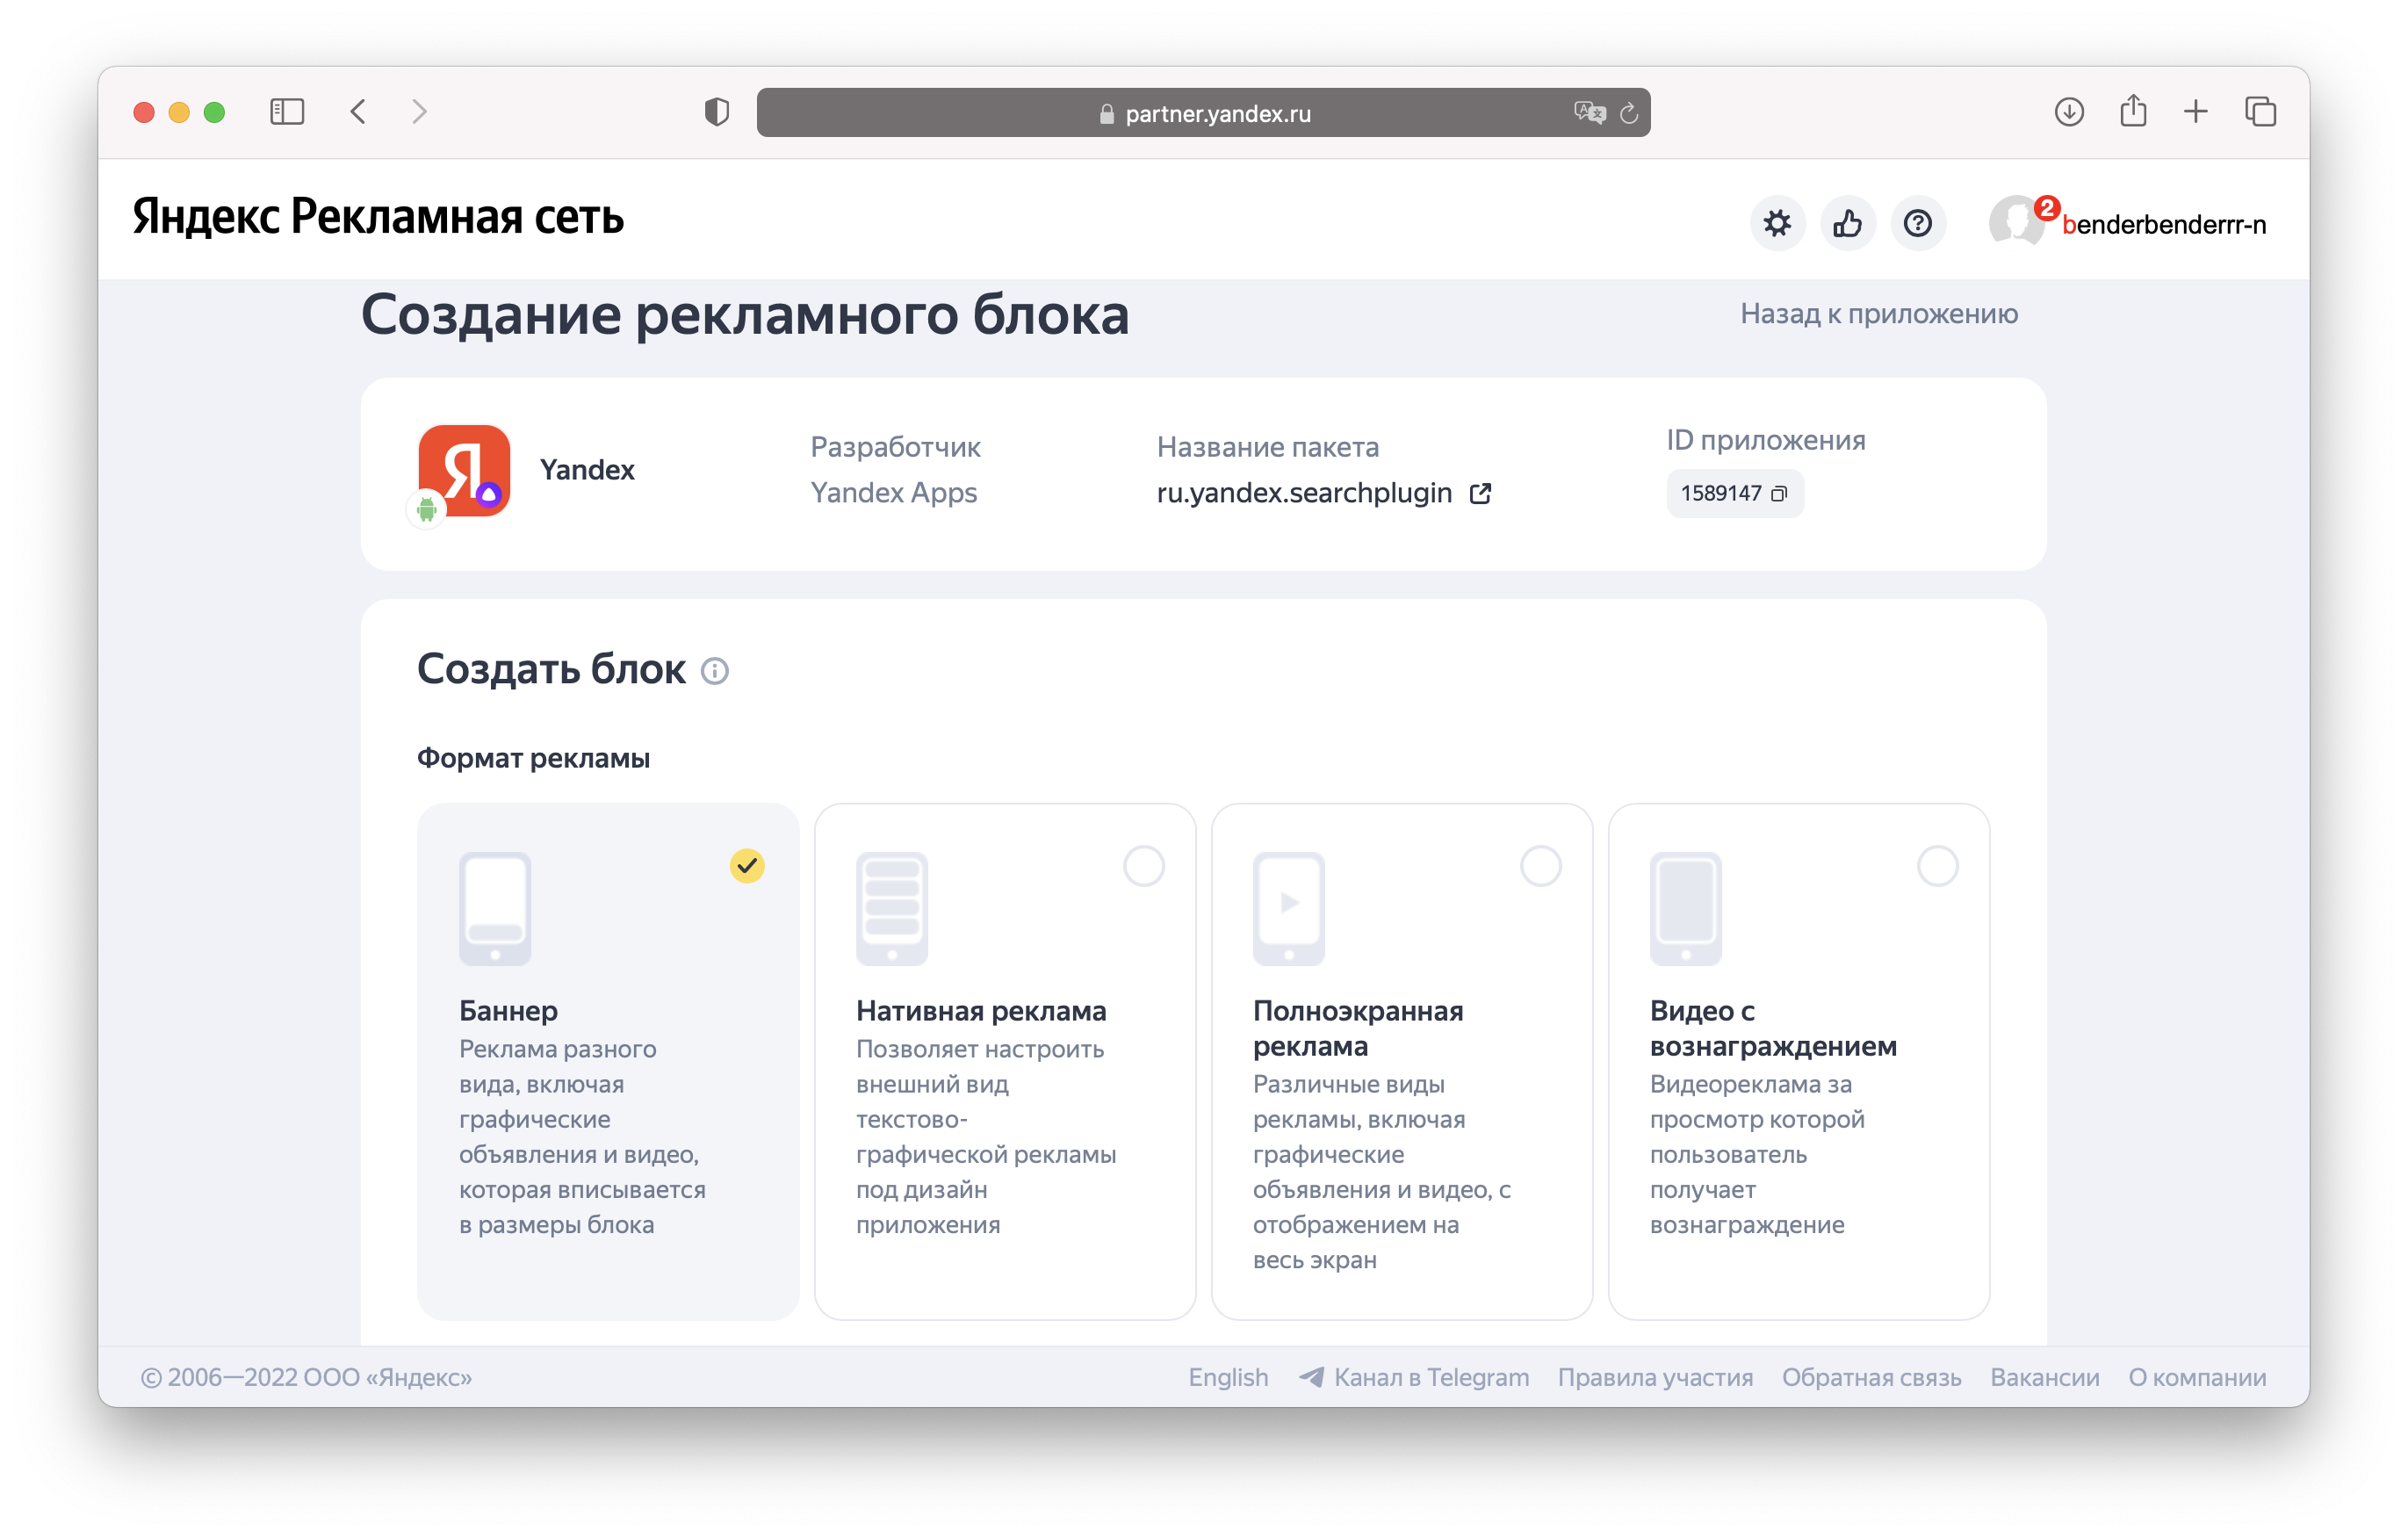
Task: Open package link via external-link icon
Action: [x=1480, y=493]
